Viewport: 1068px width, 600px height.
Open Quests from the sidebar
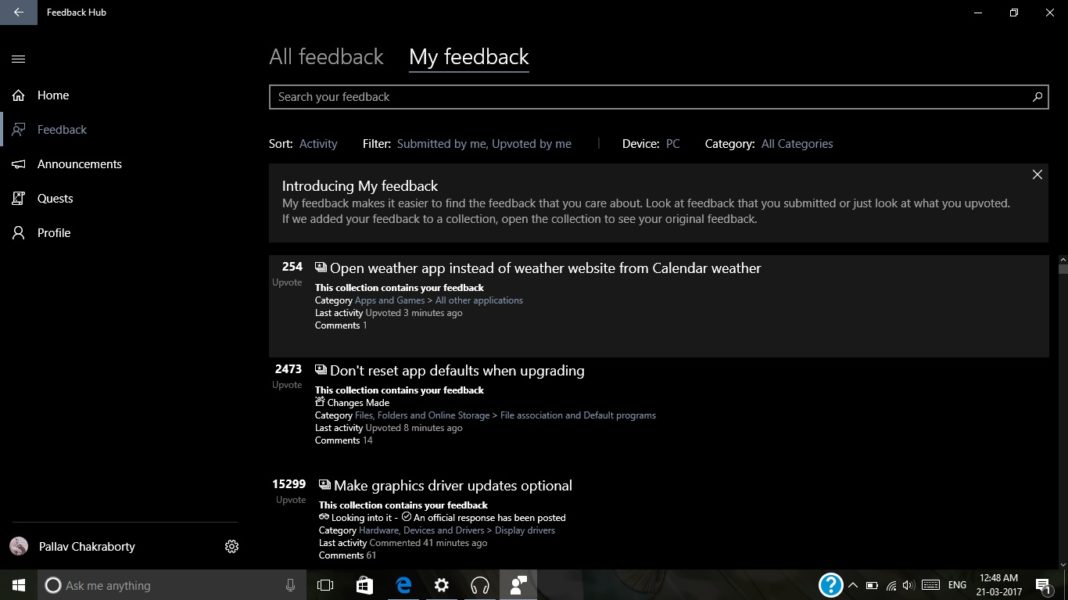coord(55,198)
